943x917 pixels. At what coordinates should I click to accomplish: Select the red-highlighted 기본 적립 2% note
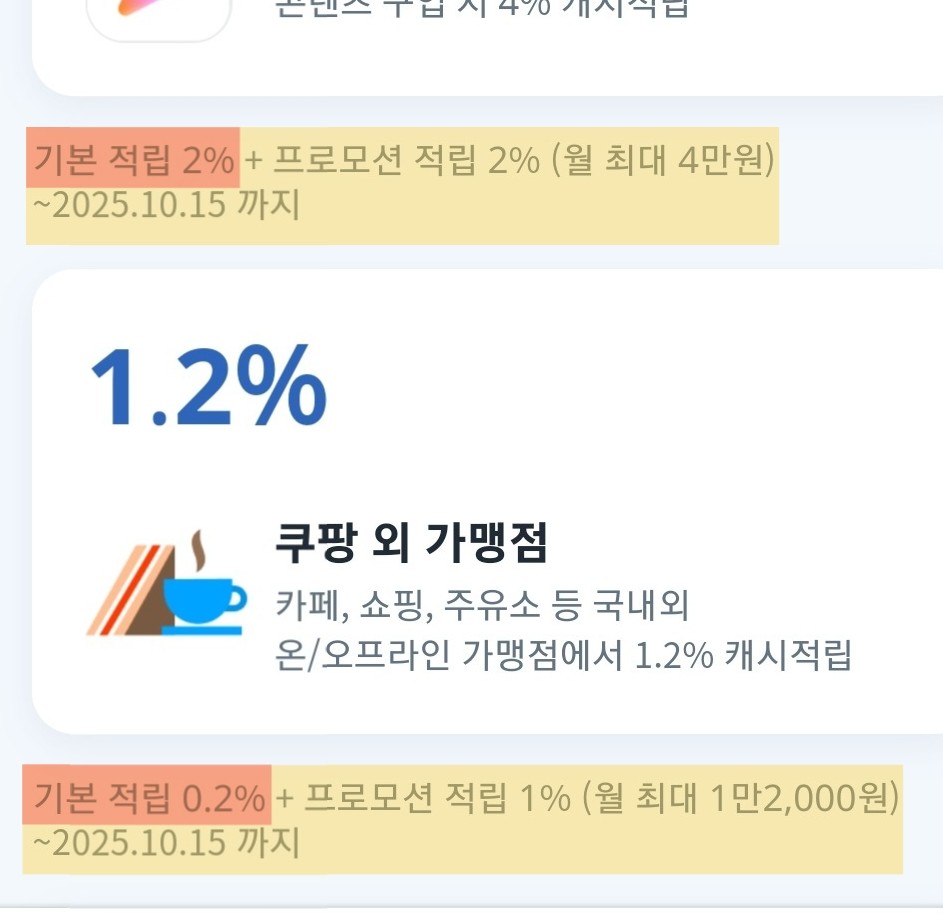coord(134,159)
